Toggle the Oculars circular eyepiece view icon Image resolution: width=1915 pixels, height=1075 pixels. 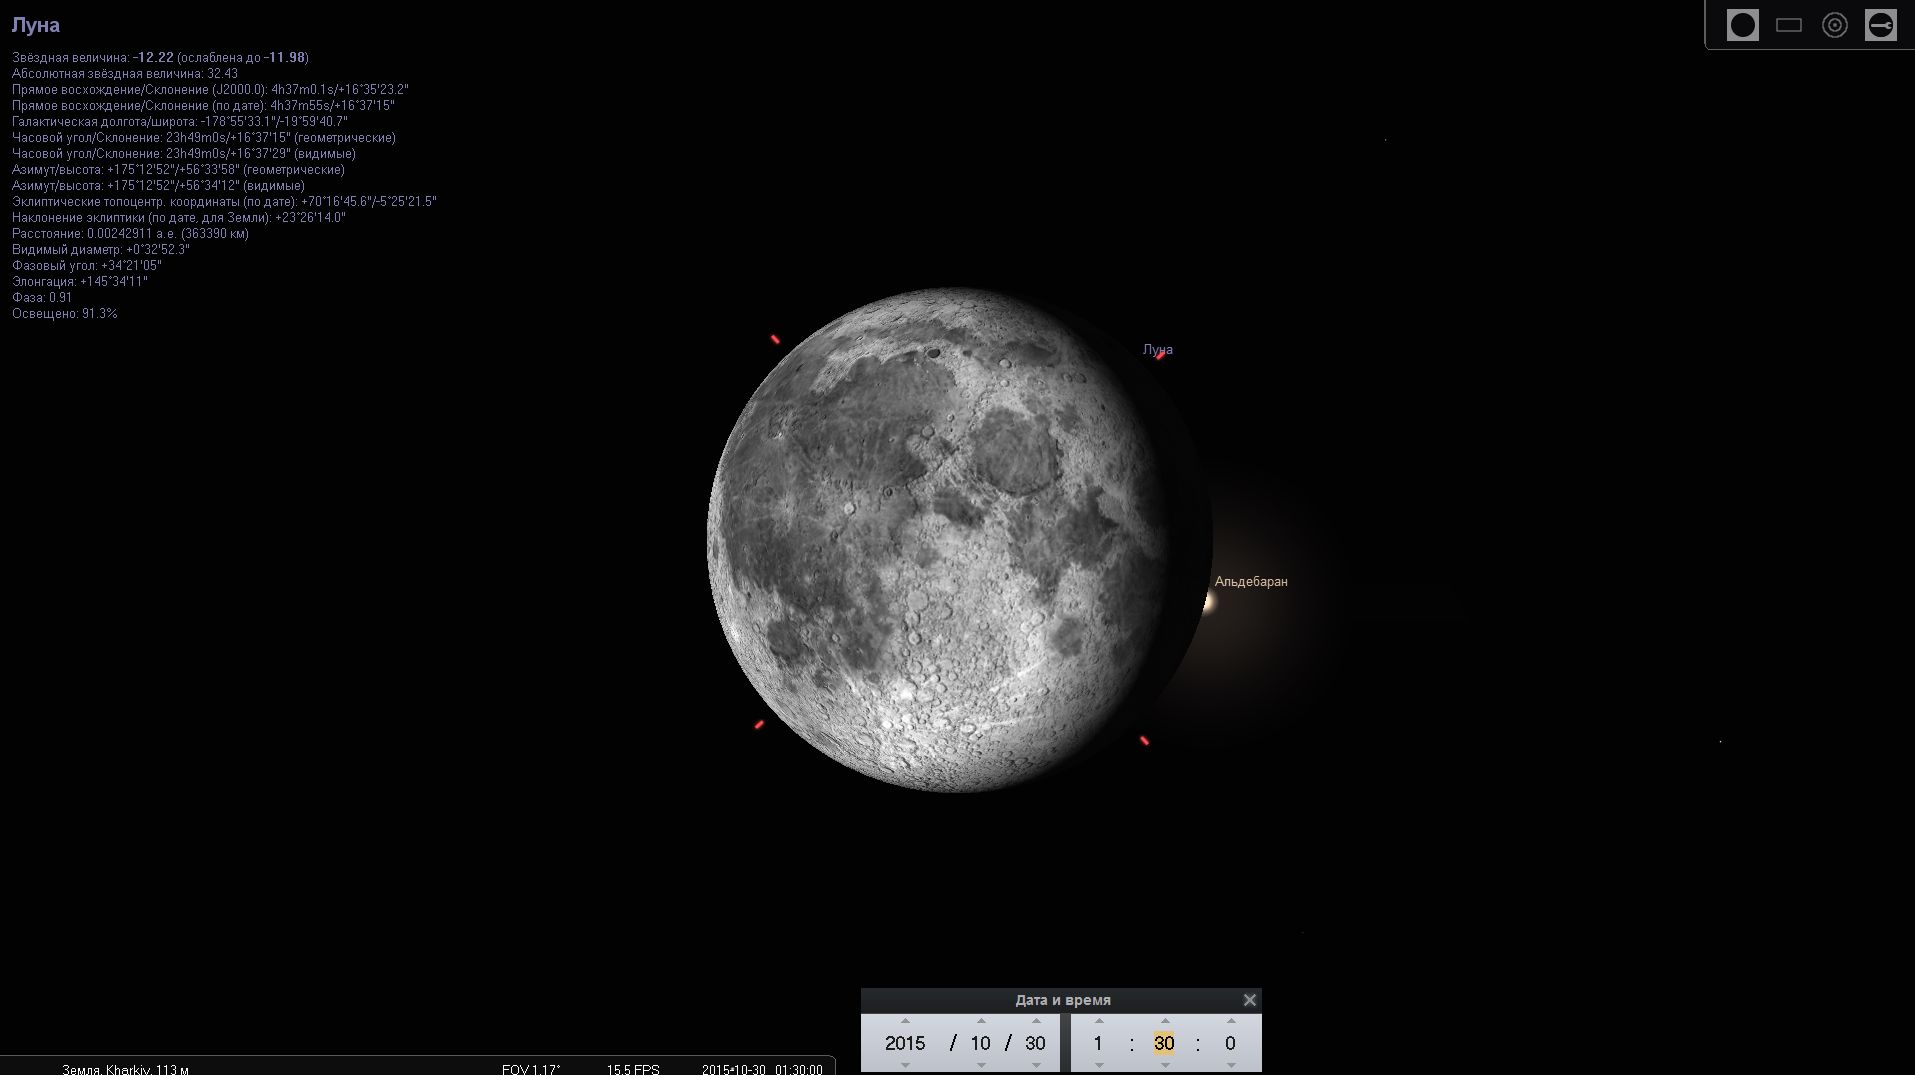(x=1742, y=26)
